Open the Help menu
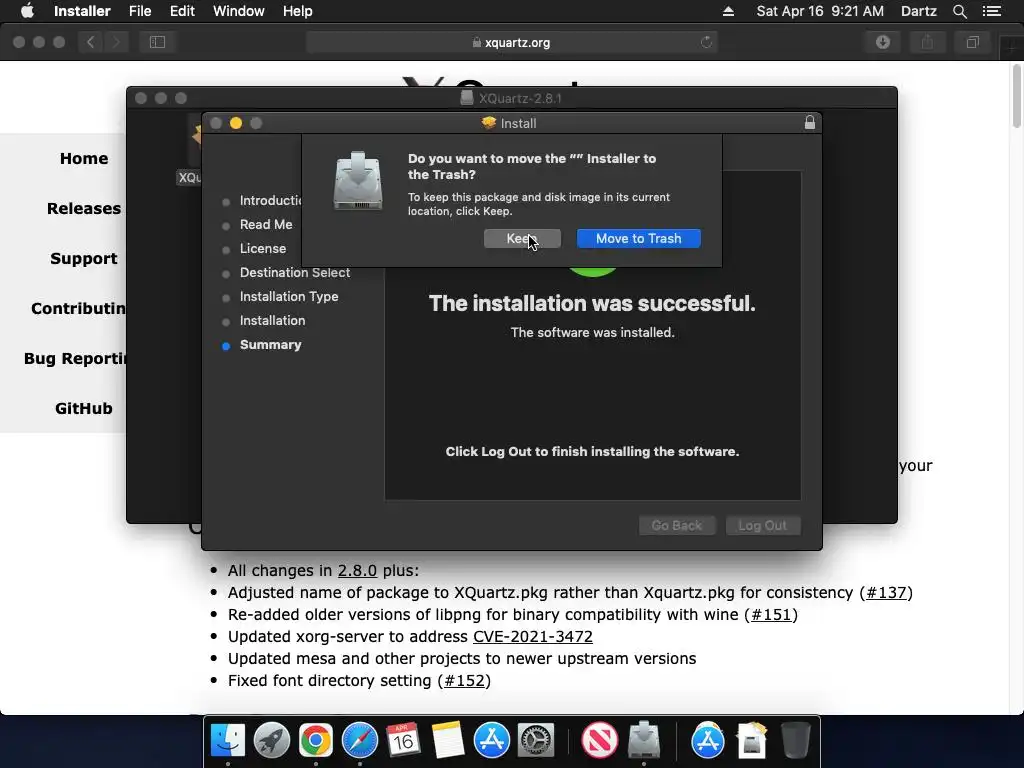This screenshot has height=768, width=1024. pos(297,11)
